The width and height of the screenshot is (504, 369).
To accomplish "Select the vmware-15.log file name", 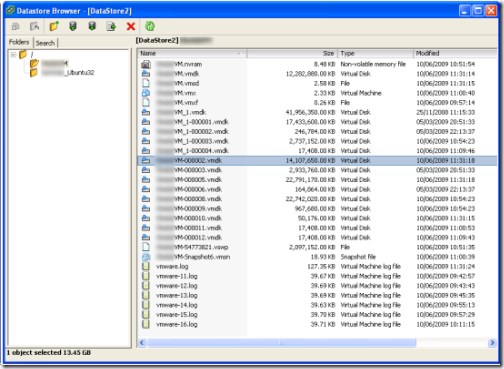I will tap(177, 315).
